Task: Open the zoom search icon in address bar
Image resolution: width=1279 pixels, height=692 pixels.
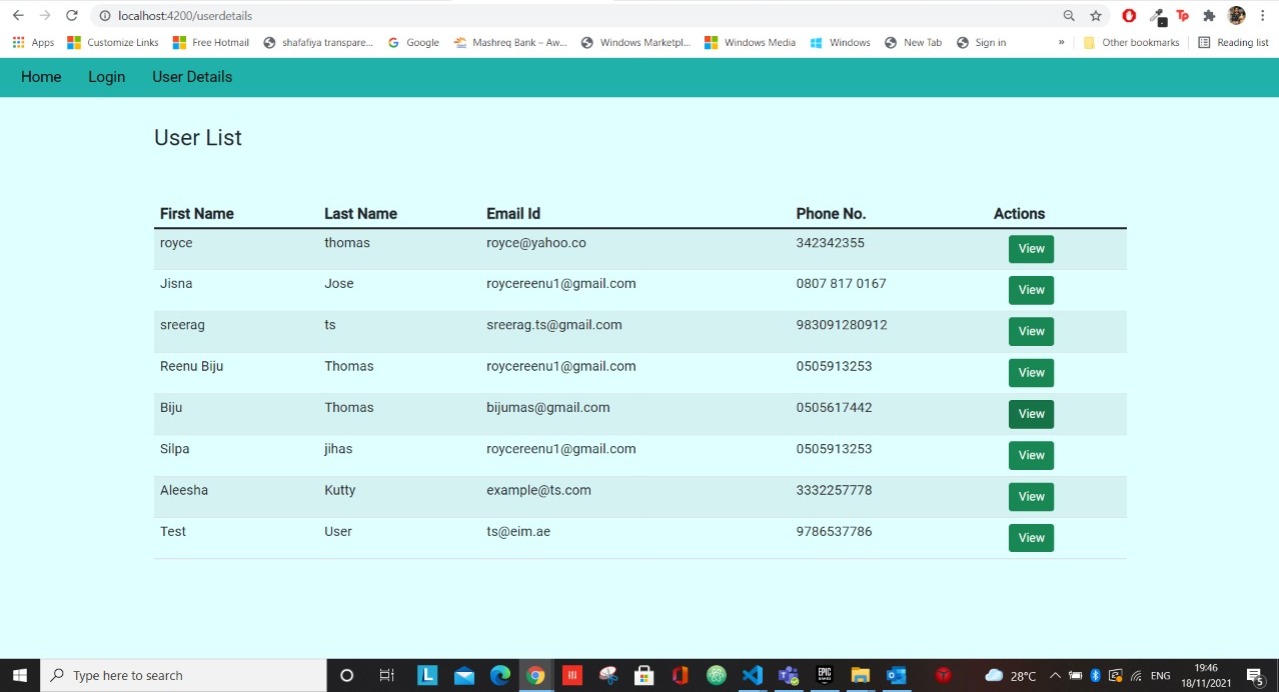Action: [x=1068, y=16]
